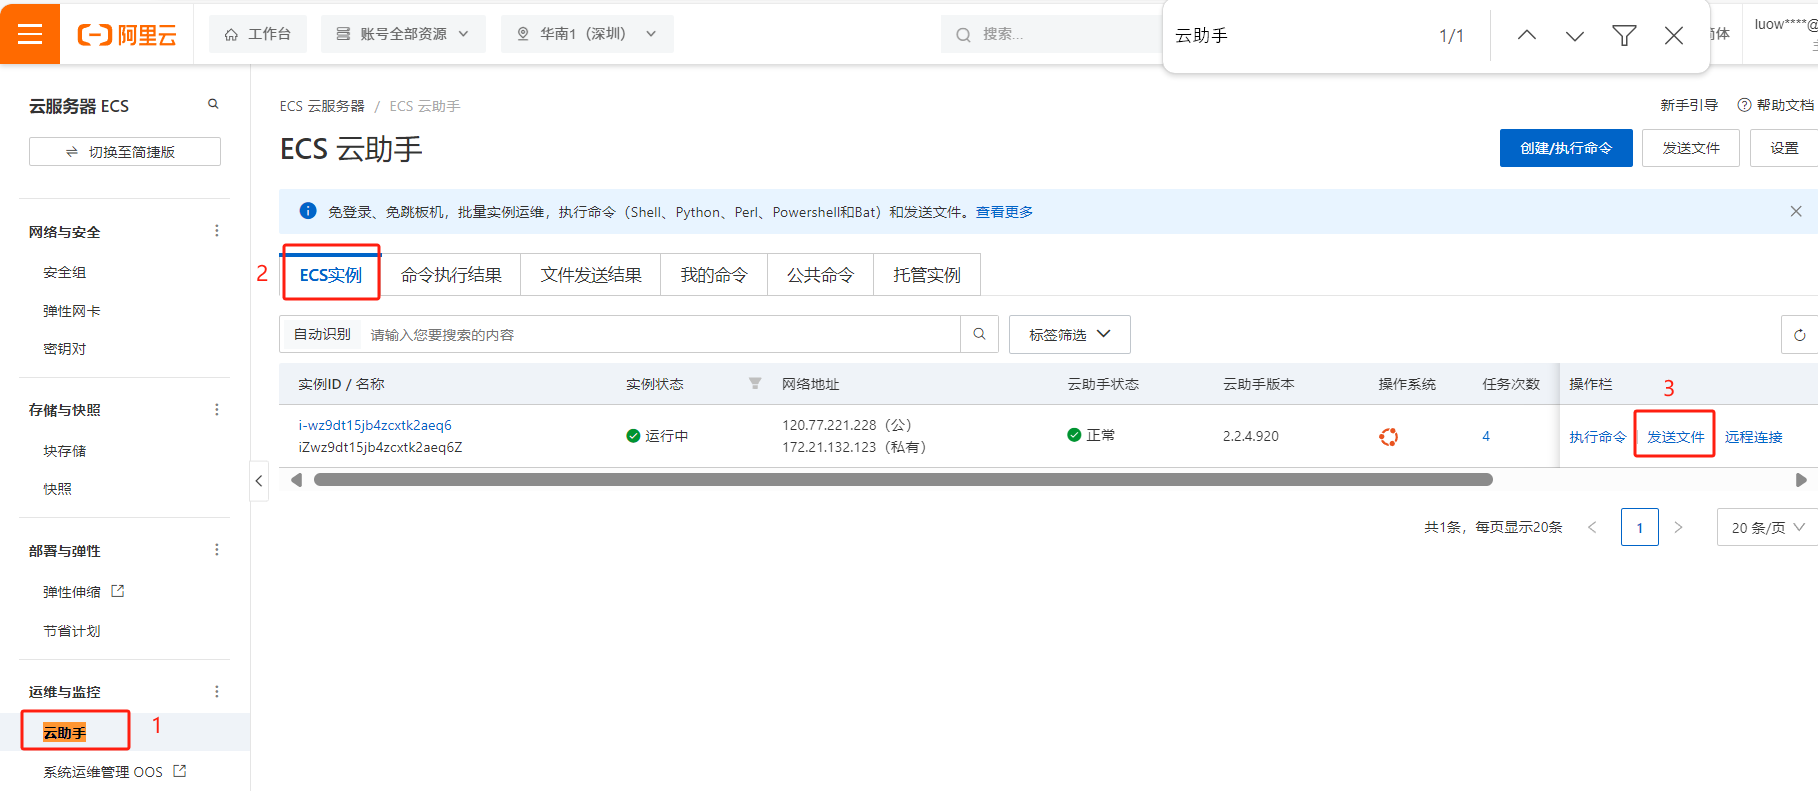Switch to the 公共命令 tab
The image size is (1818, 791).
820,275
